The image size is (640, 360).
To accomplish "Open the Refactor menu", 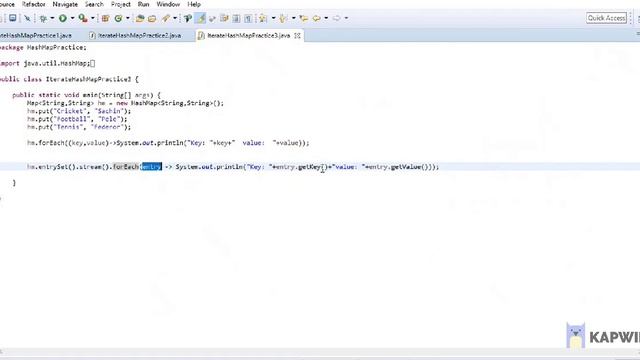I will tap(33, 4).
